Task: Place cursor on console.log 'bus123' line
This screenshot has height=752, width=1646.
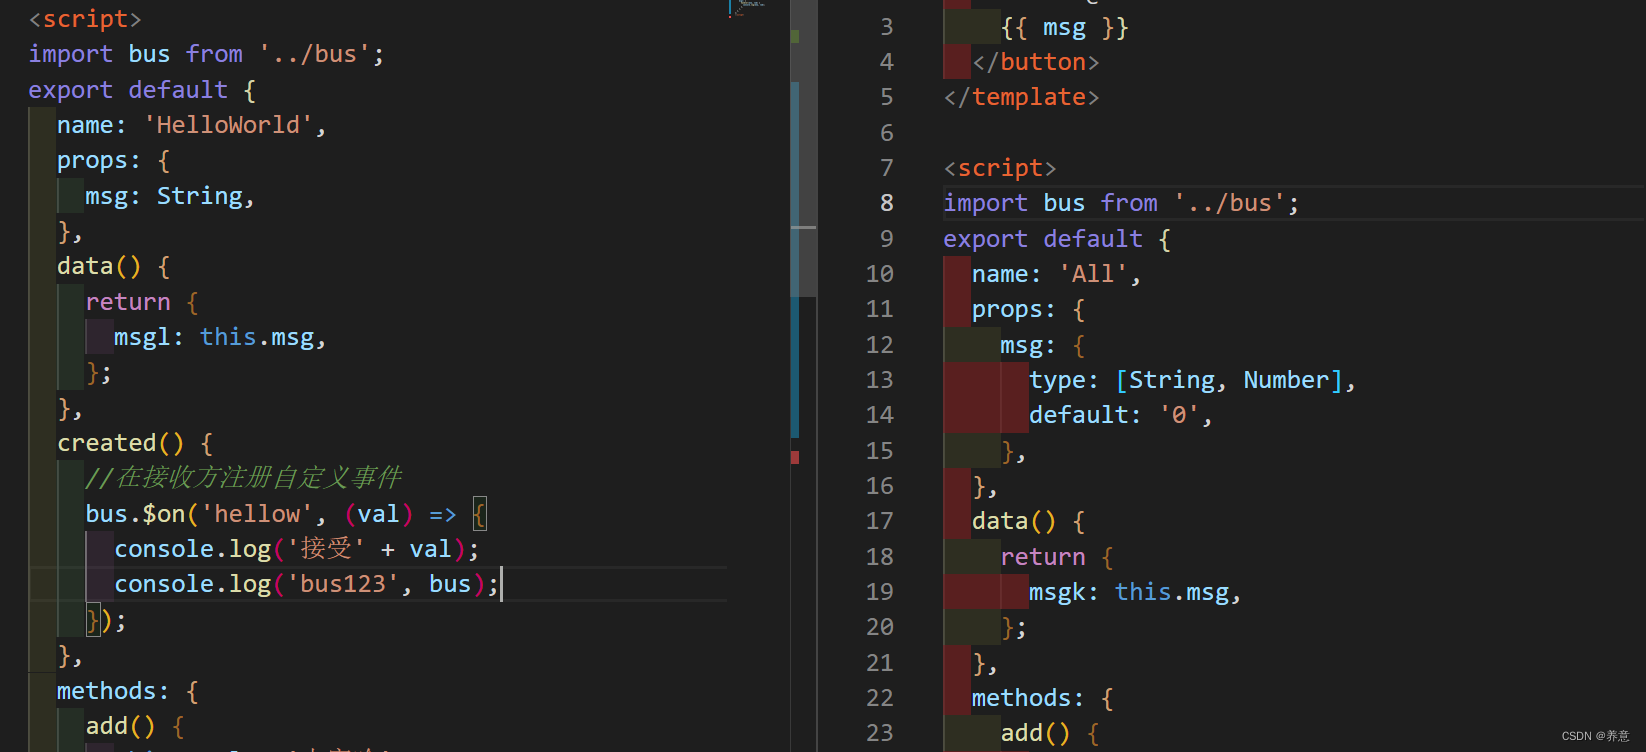Action: (300, 584)
